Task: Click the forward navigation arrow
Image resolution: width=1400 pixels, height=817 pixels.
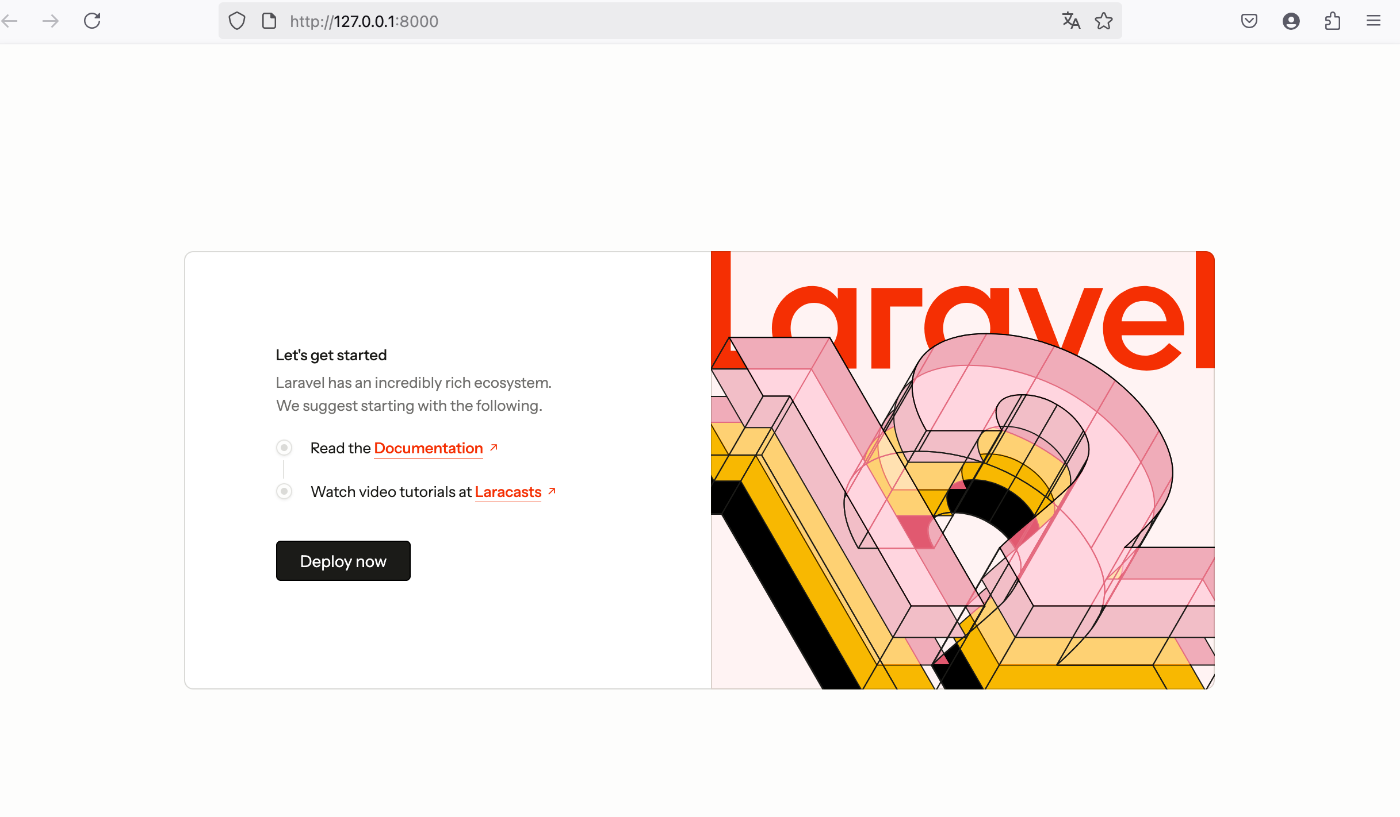Action: (x=50, y=21)
